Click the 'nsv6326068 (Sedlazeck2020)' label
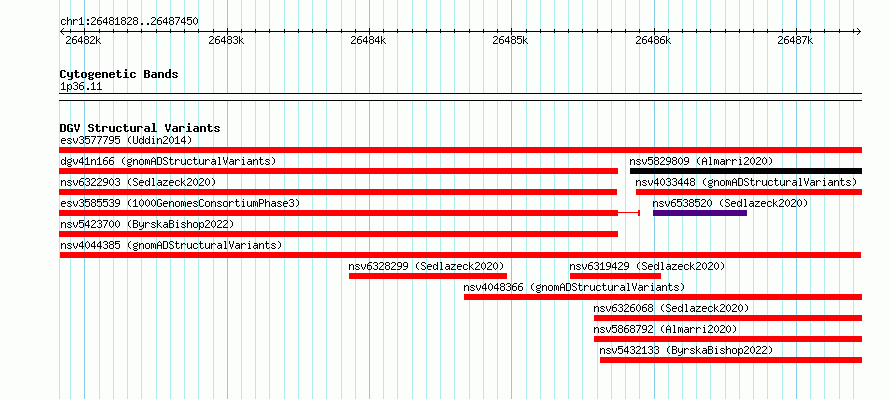 [671, 308]
